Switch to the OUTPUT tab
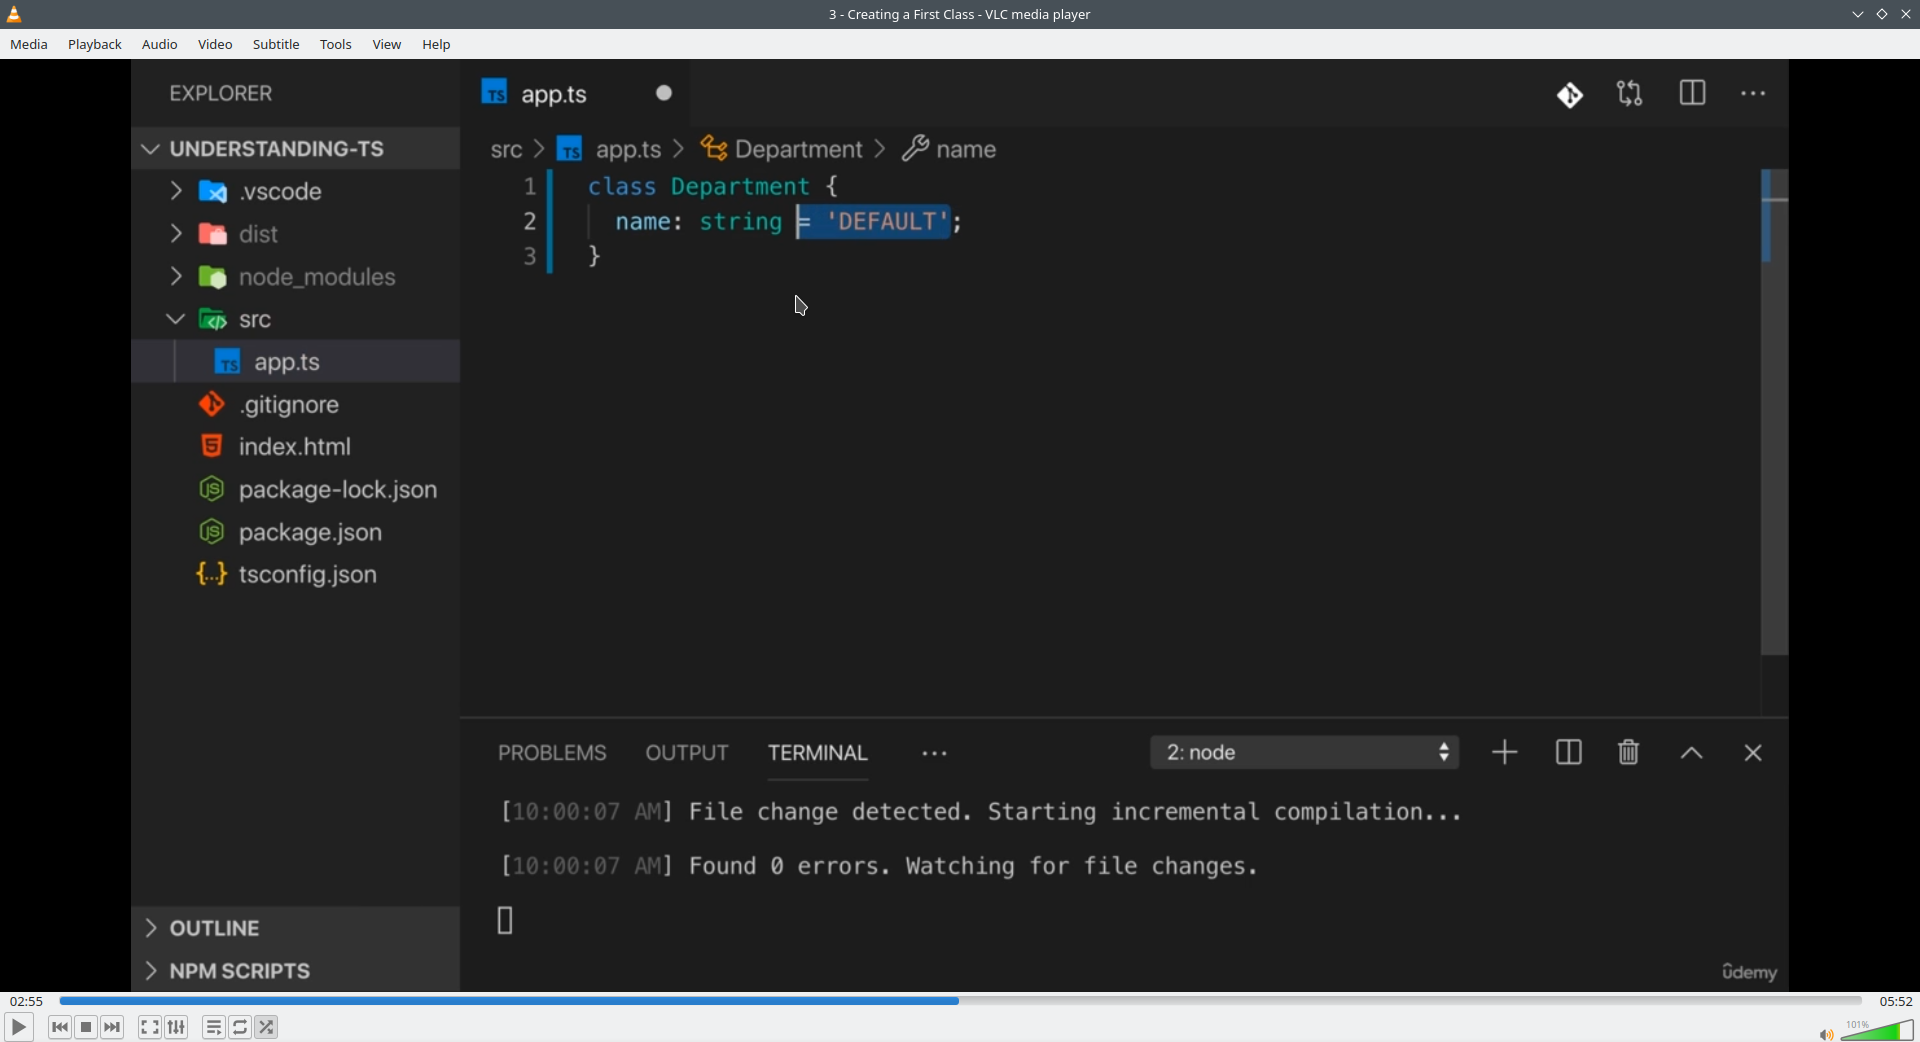Viewport: 1920px width, 1042px height. (x=687, y=753)
